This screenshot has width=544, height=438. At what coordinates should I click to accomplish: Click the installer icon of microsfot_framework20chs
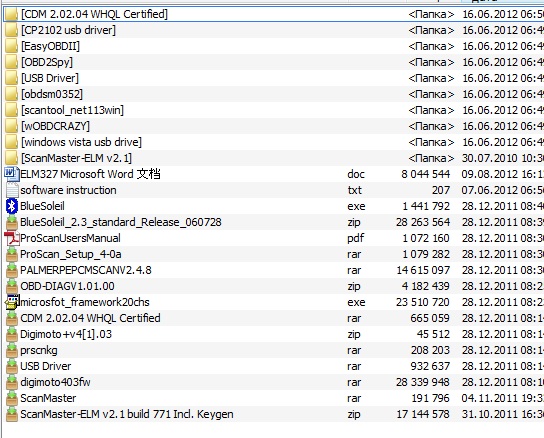coord(12,302)
